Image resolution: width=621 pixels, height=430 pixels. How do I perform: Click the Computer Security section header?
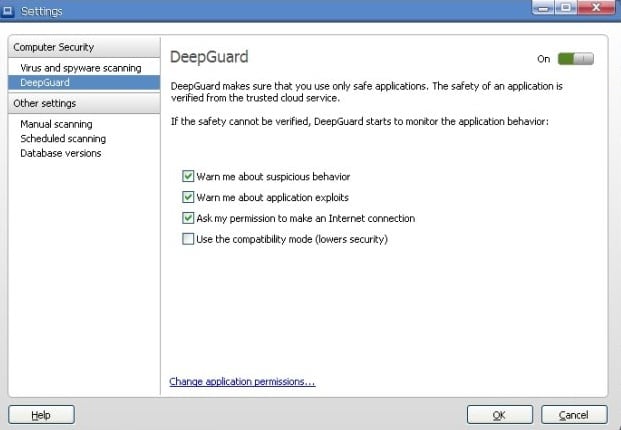click(52, 47)
